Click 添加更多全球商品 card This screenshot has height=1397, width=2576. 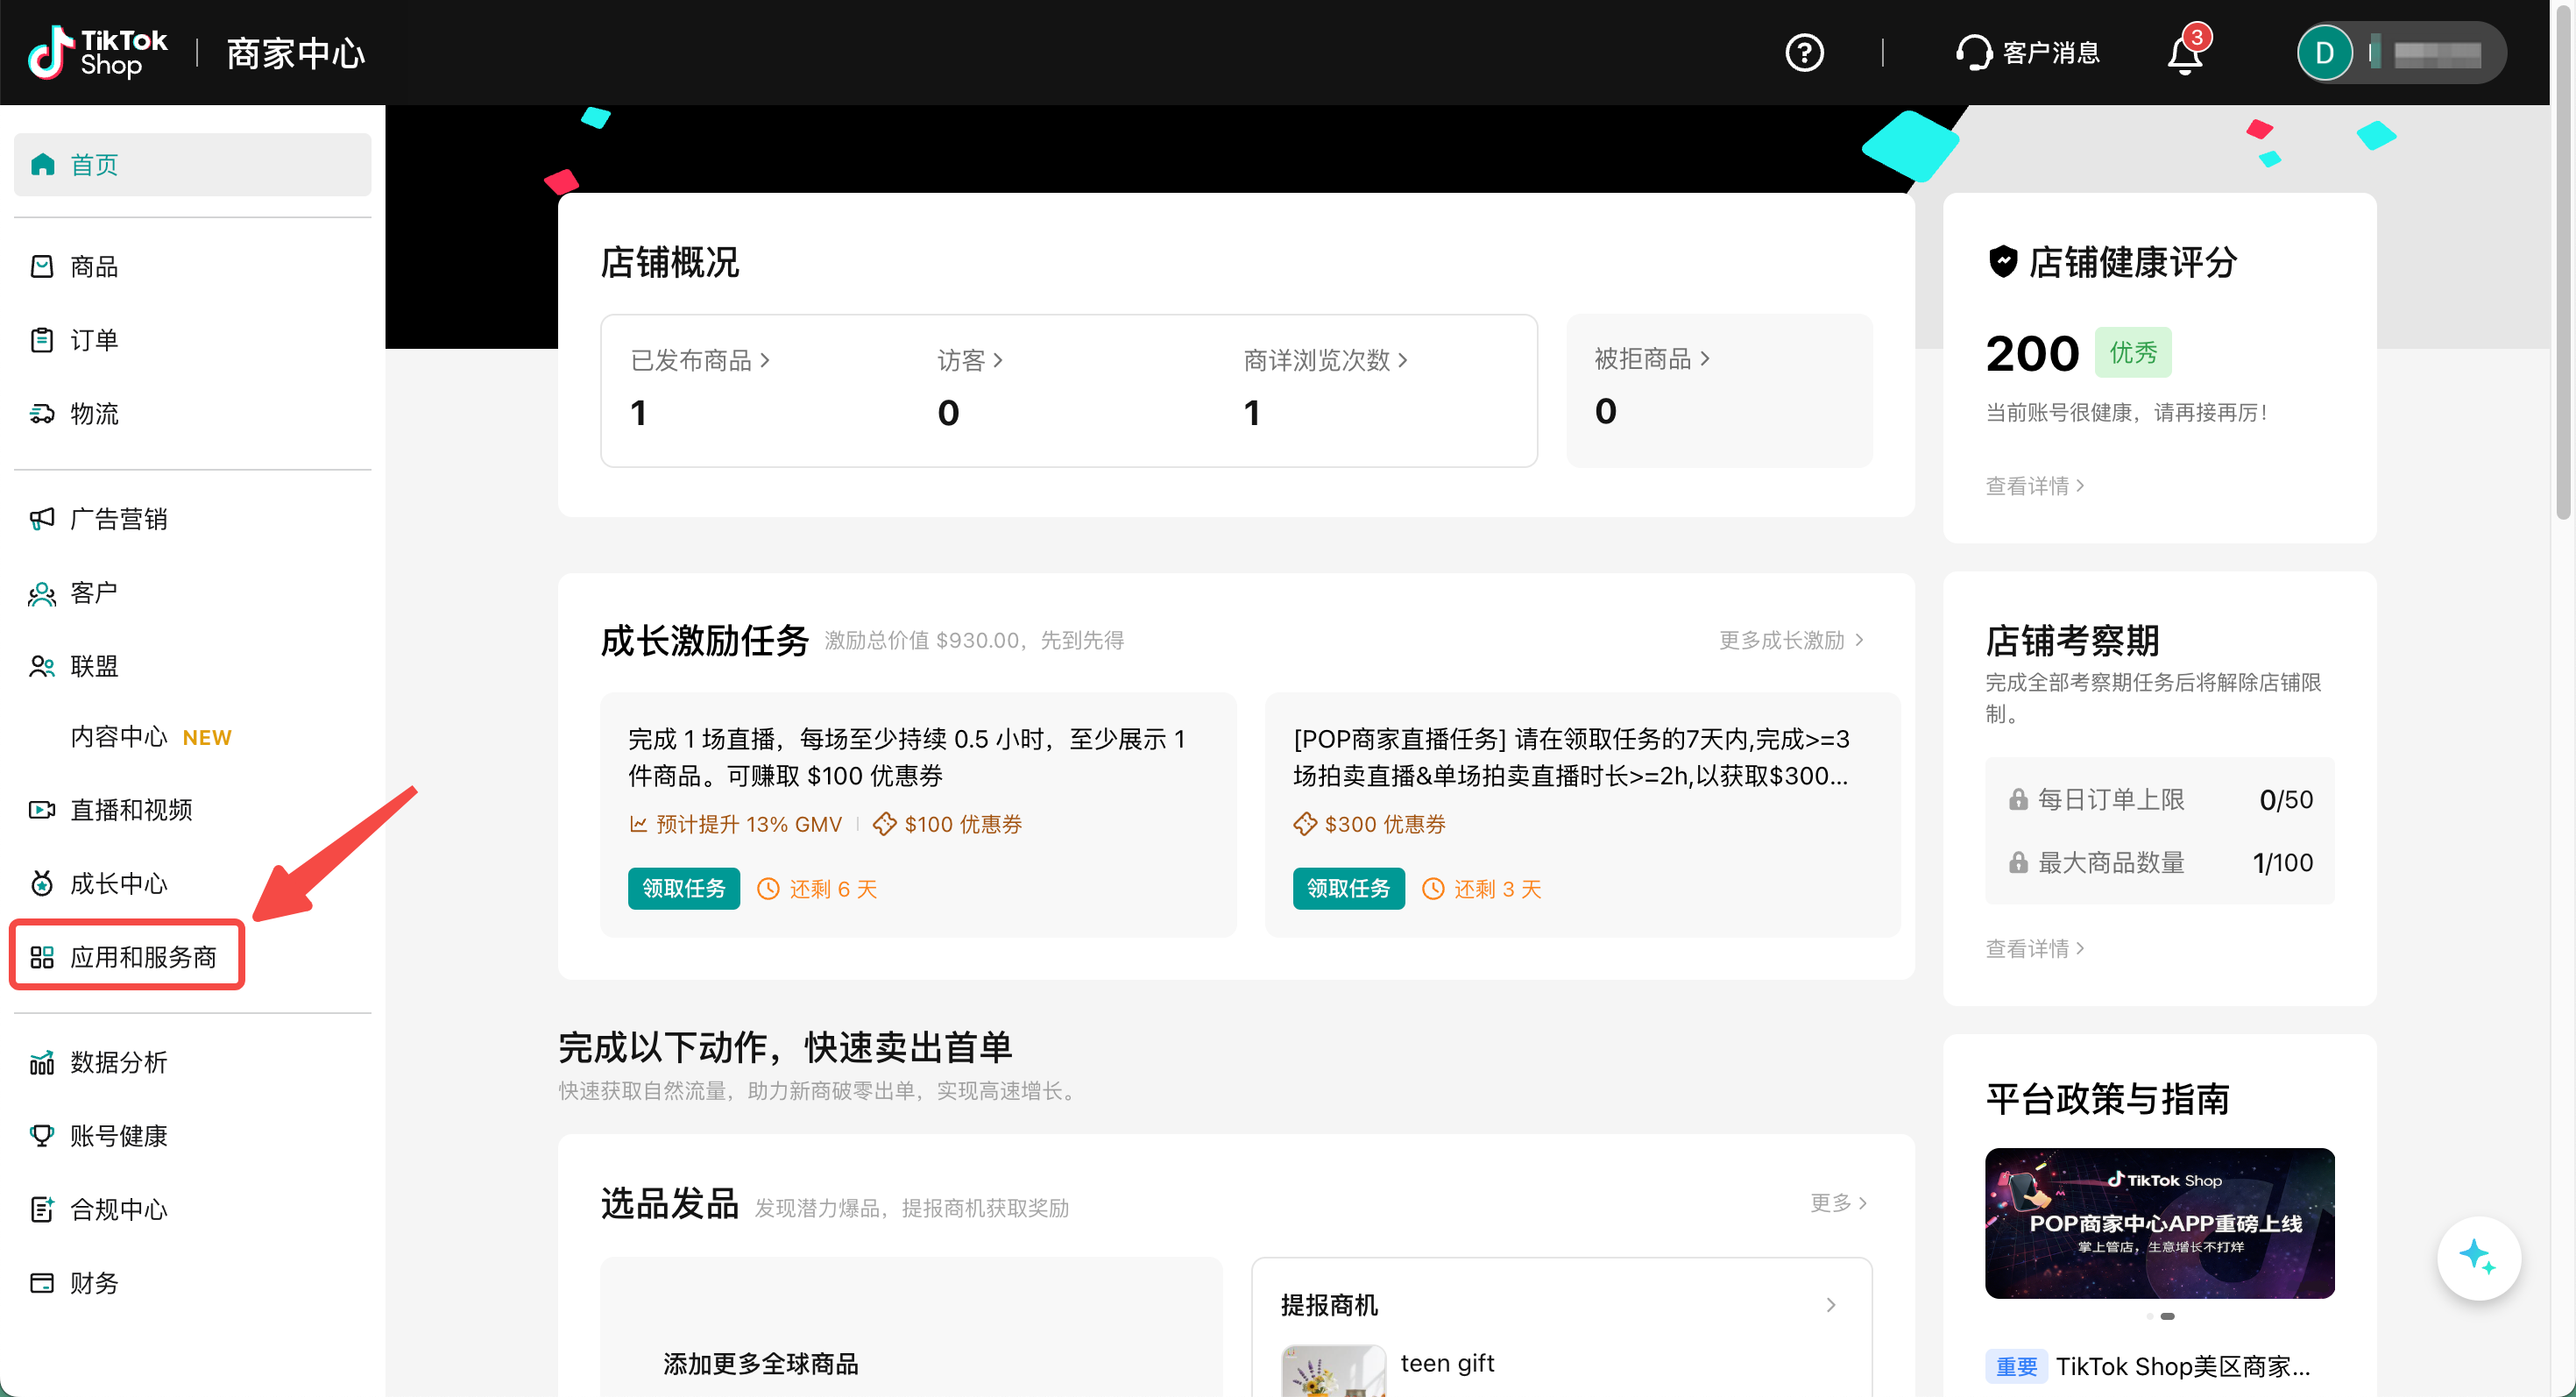(x=911, y=1327)
